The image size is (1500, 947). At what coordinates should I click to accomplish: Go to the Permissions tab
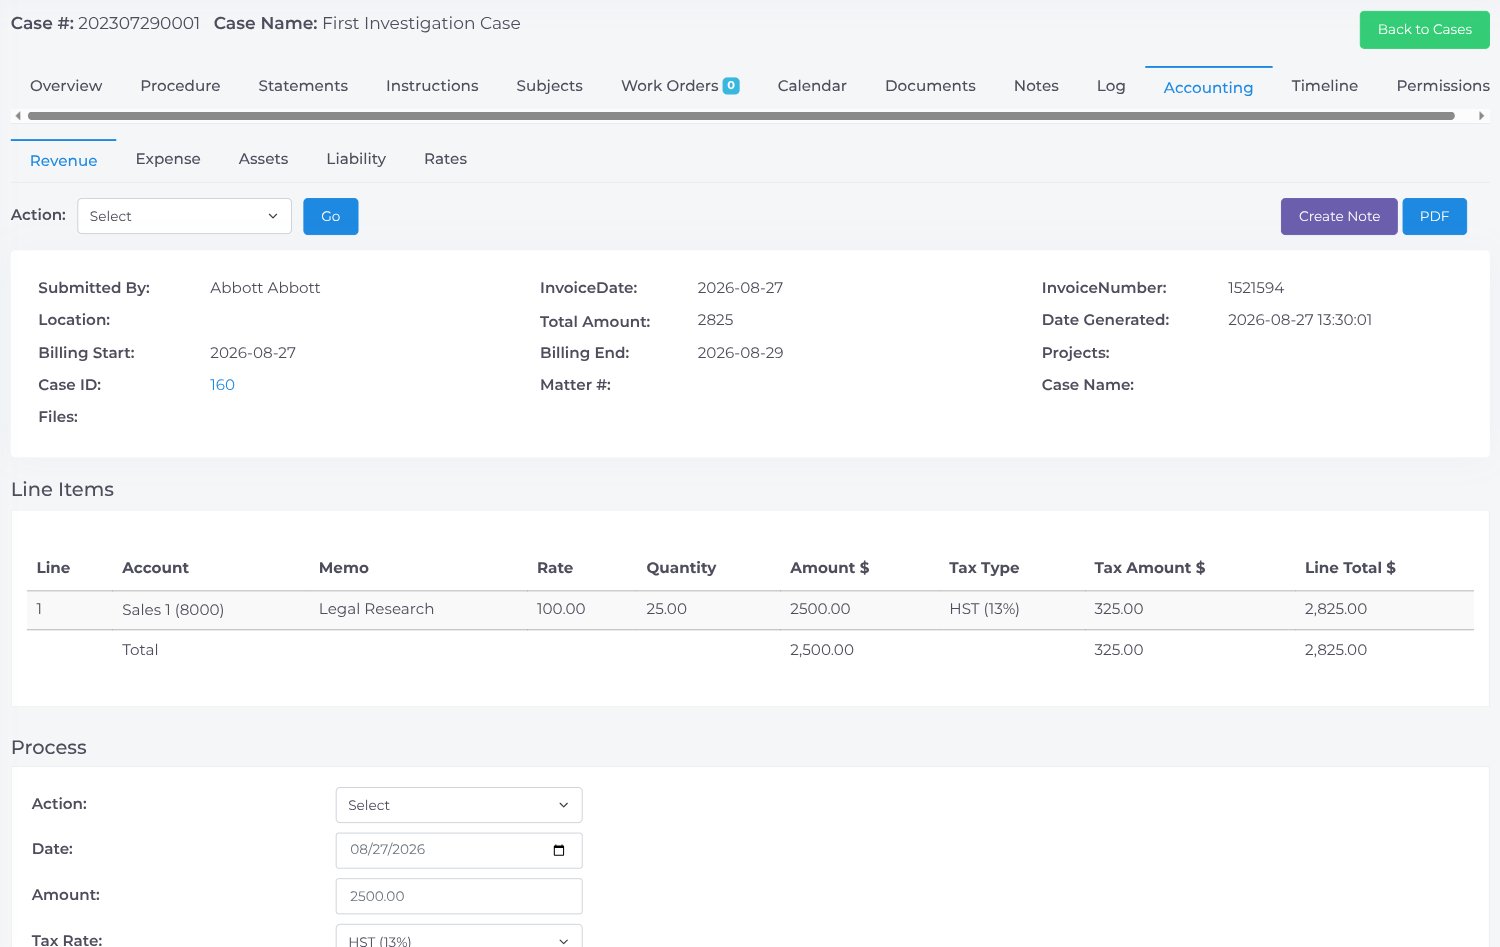click(1443, 86)
